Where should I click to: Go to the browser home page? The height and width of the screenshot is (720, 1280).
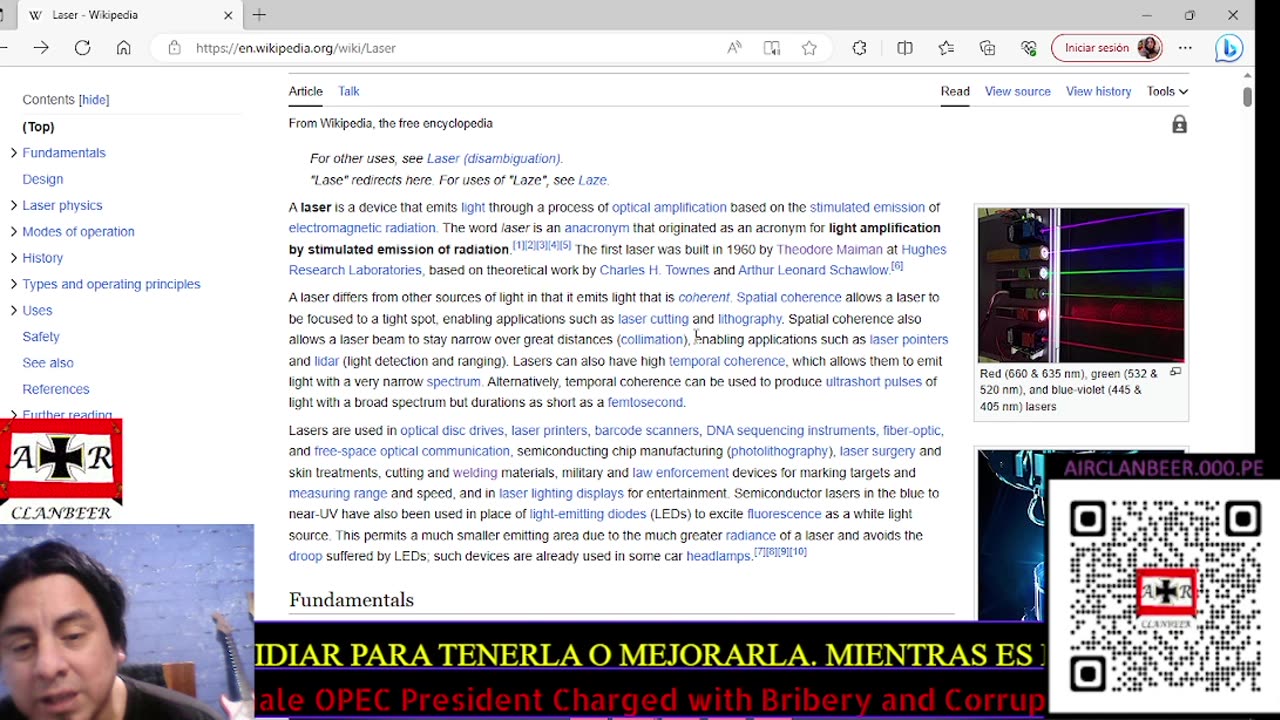point(123,48)
